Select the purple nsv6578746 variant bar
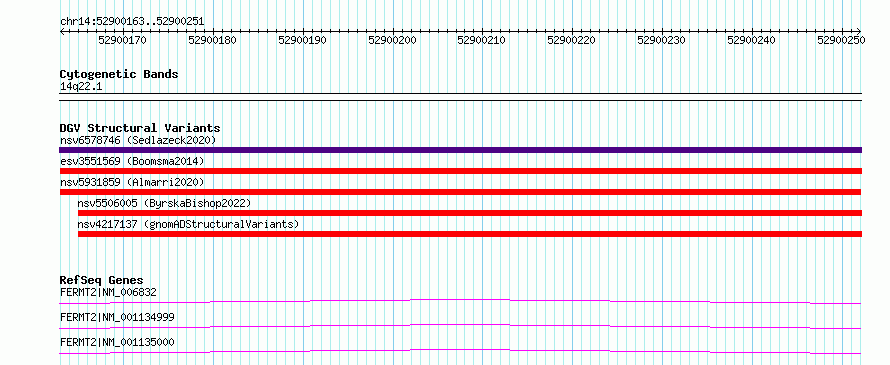This screenshot has width=890, height=365. 460,150
